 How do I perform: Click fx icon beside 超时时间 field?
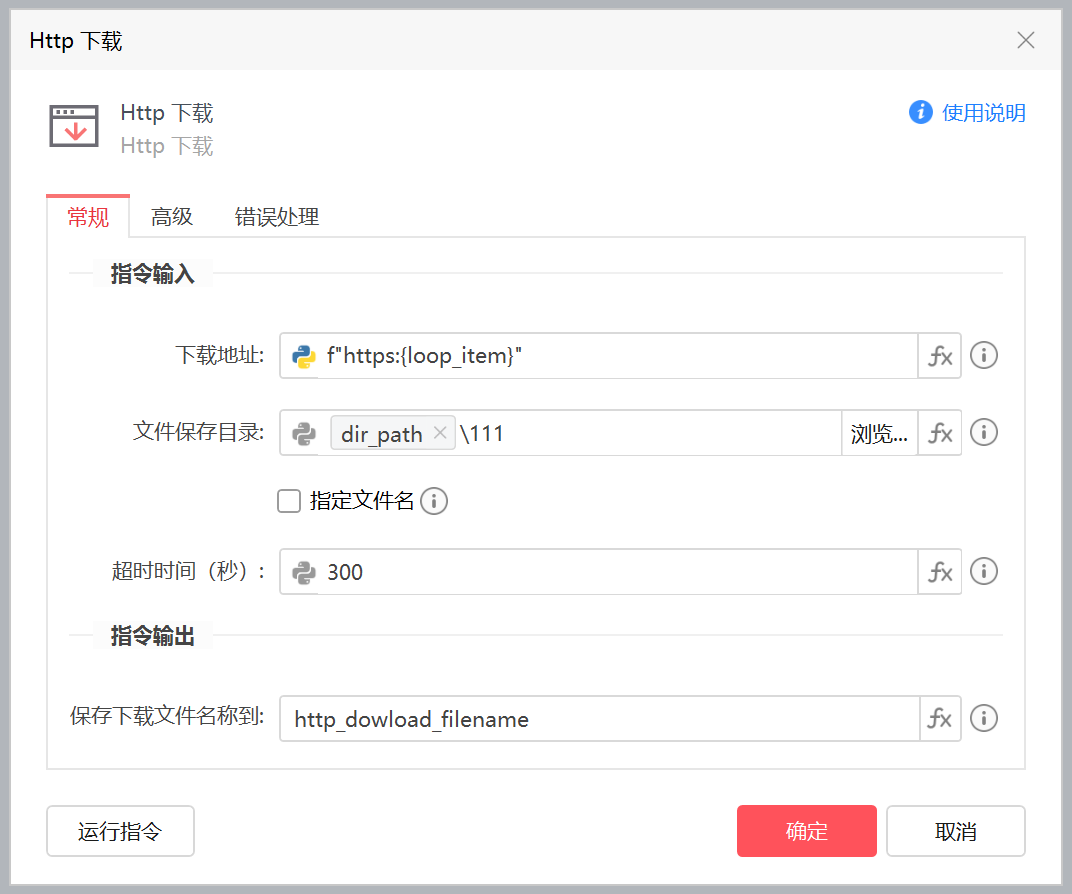[x=940, y=572]
